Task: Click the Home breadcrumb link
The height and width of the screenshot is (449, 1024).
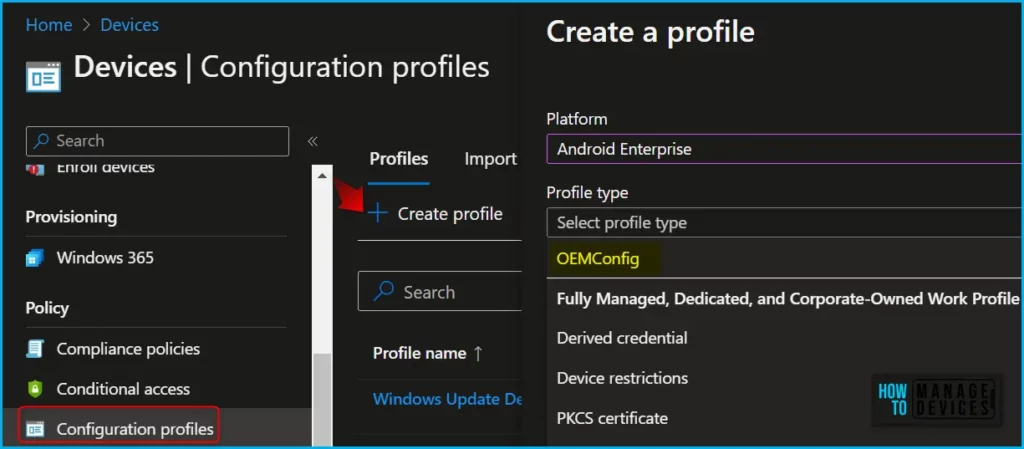Action: click(48, 25)
